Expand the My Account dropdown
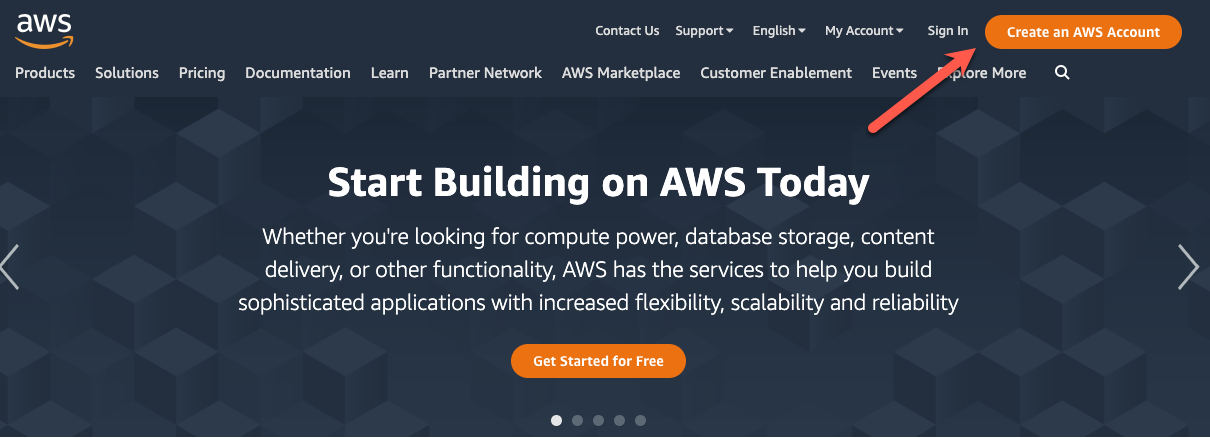 [x=864, y=31]
